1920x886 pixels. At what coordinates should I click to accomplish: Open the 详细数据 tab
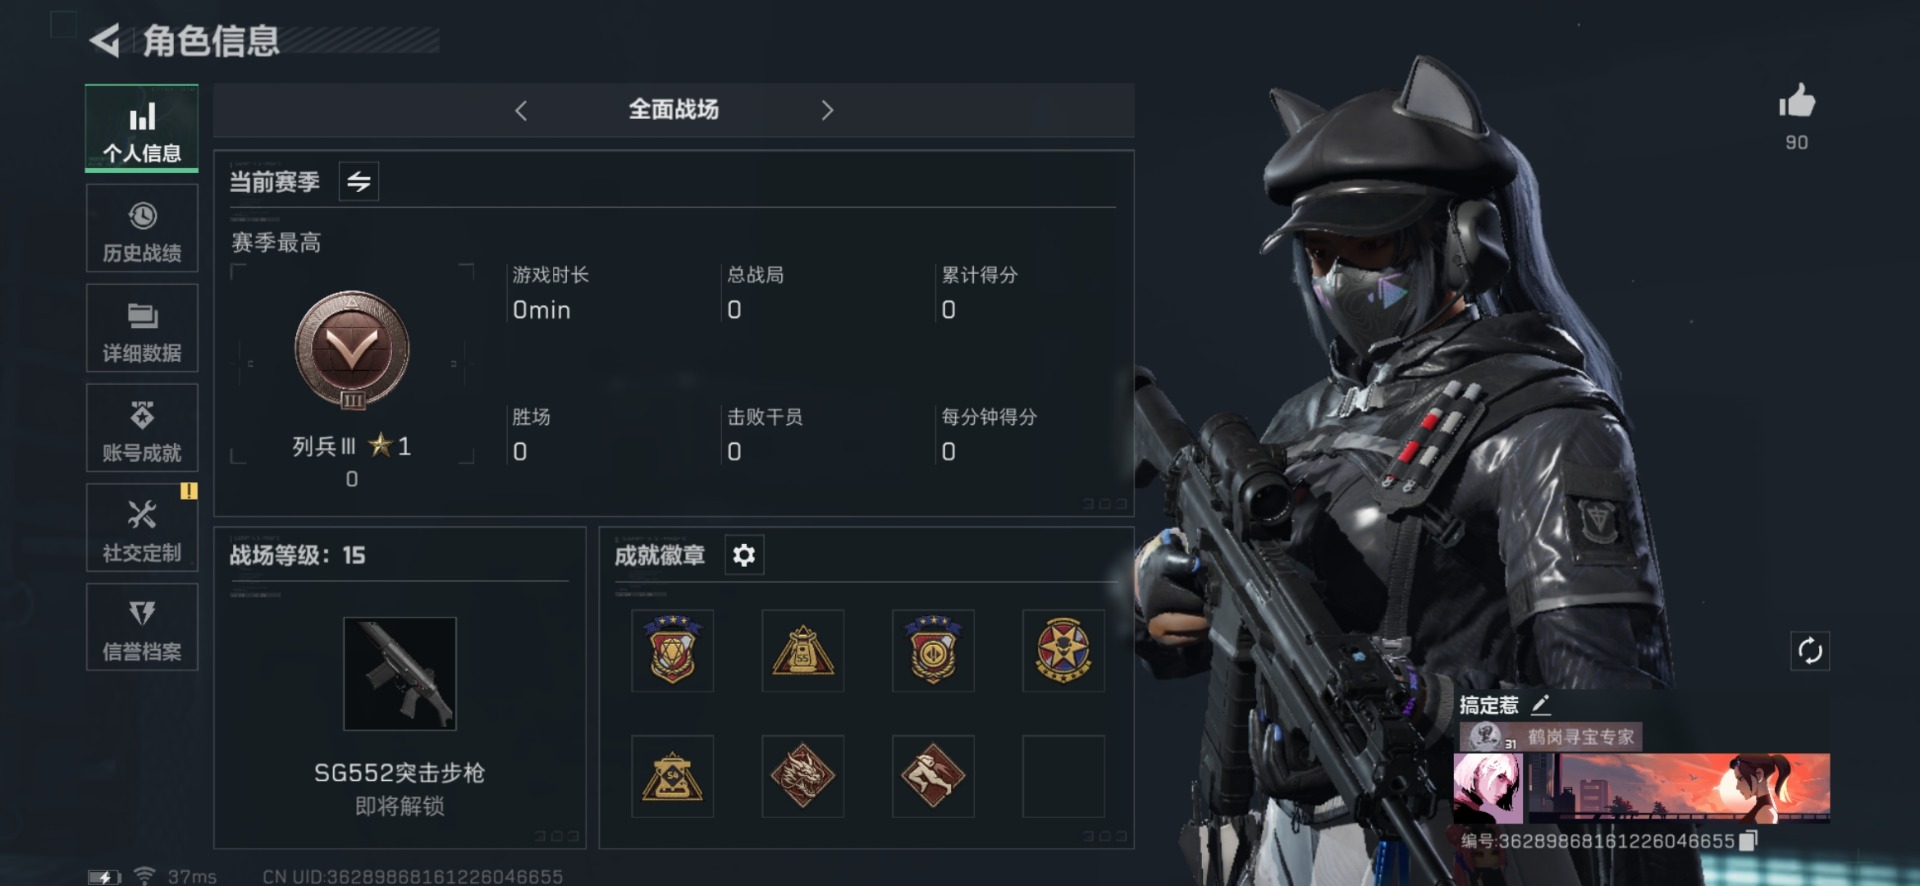142,328
